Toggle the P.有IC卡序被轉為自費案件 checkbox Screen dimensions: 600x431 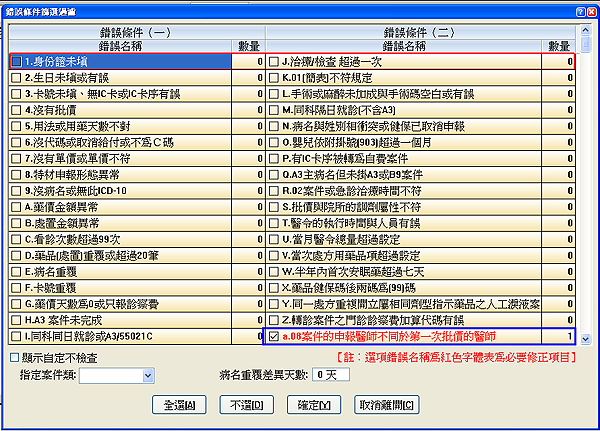(274, 158)
